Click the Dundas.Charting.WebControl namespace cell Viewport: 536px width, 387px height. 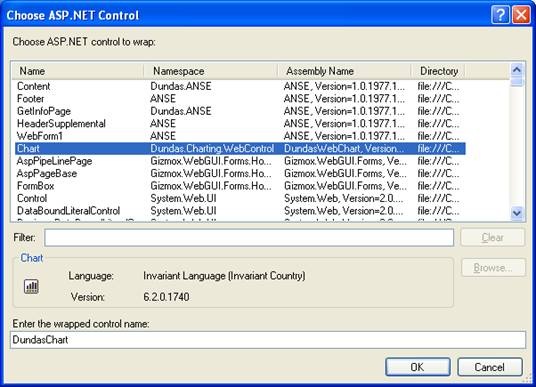[212, 148]
